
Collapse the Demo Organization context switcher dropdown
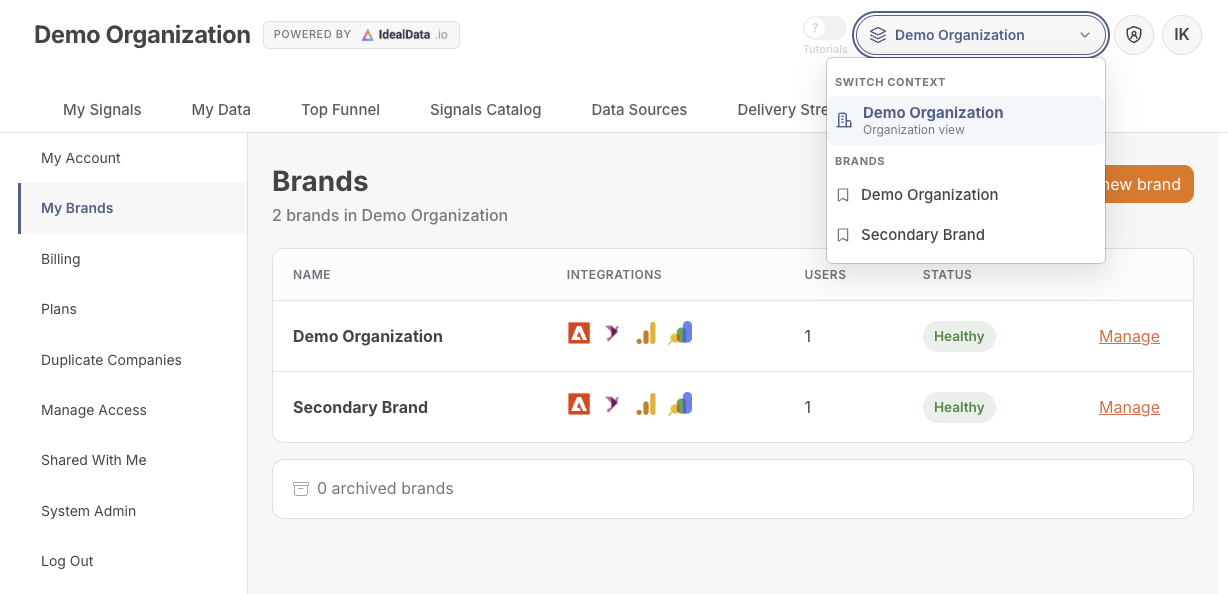pos(981,35)
